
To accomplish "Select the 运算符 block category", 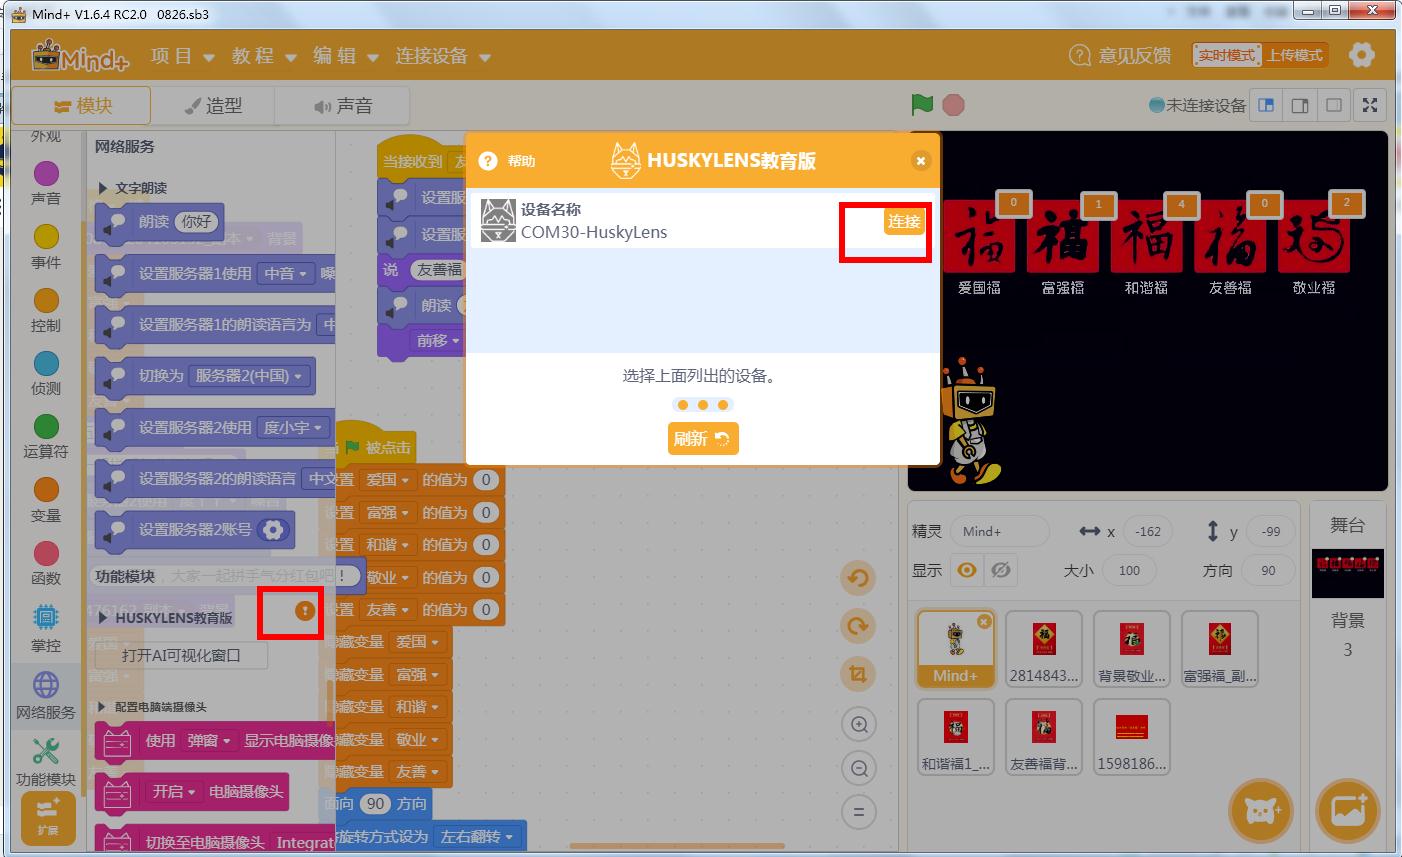I will coord(46,436).
